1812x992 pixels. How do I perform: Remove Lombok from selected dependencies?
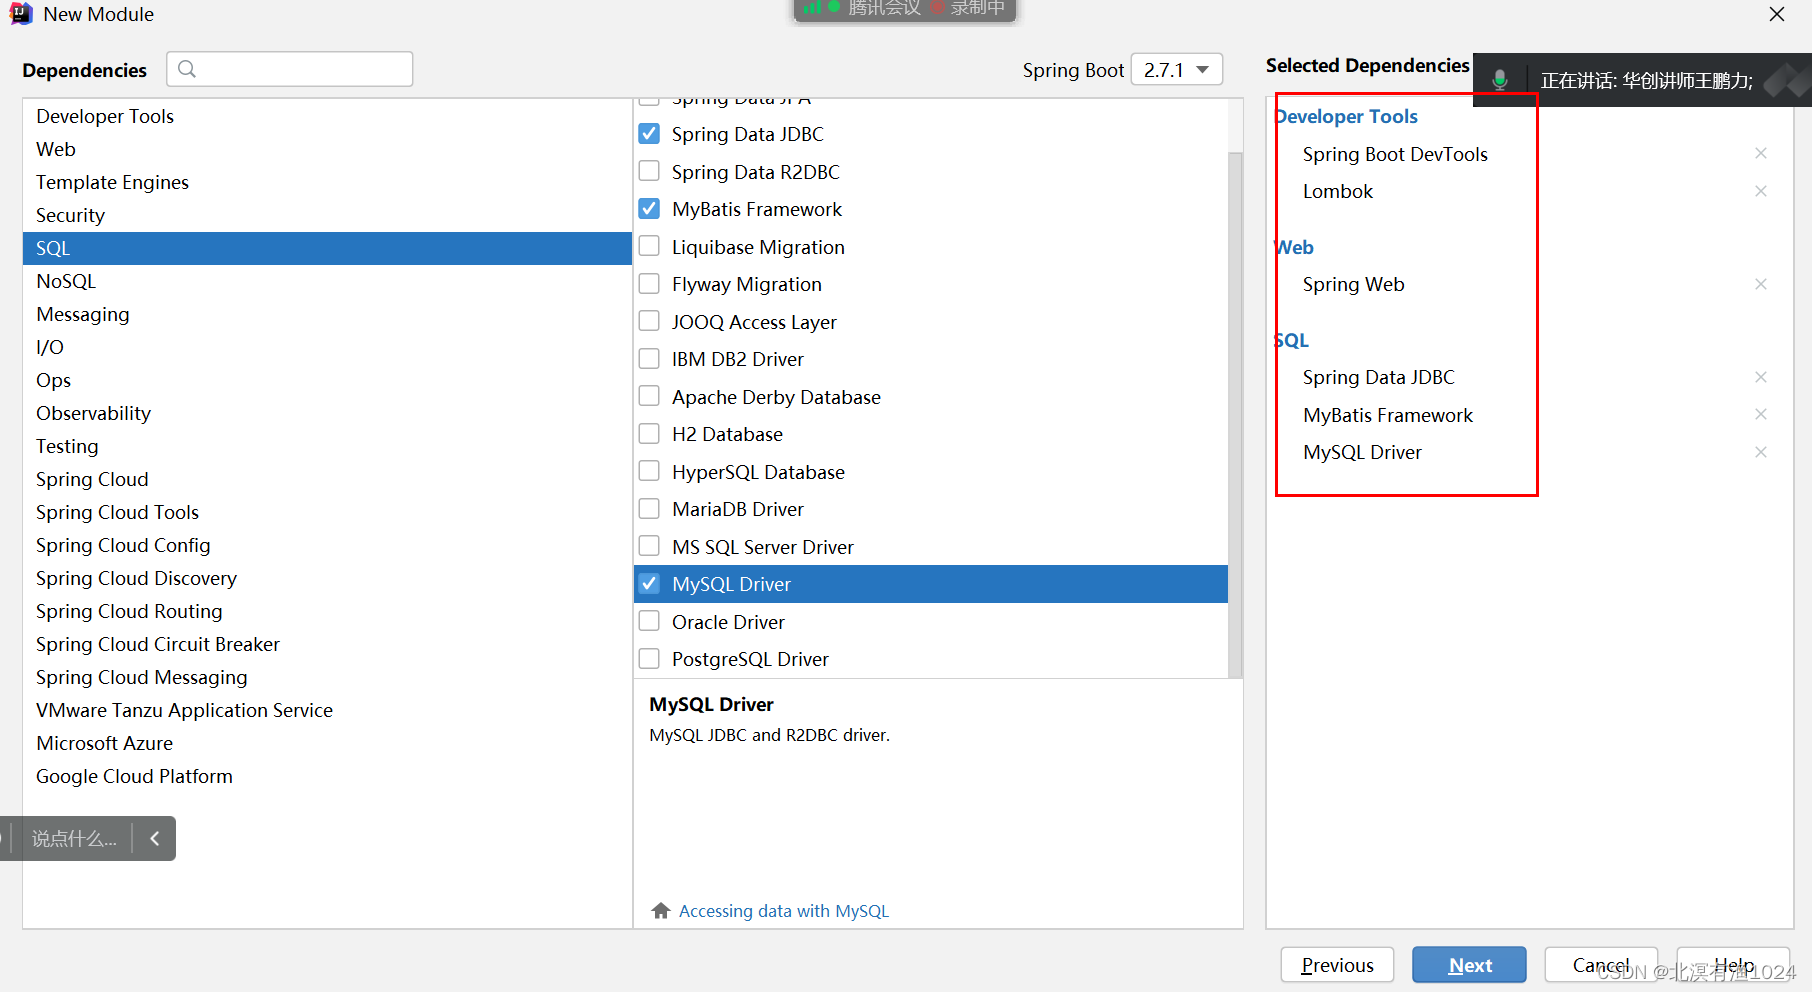pyautogui.click(x=1761, y=191)
